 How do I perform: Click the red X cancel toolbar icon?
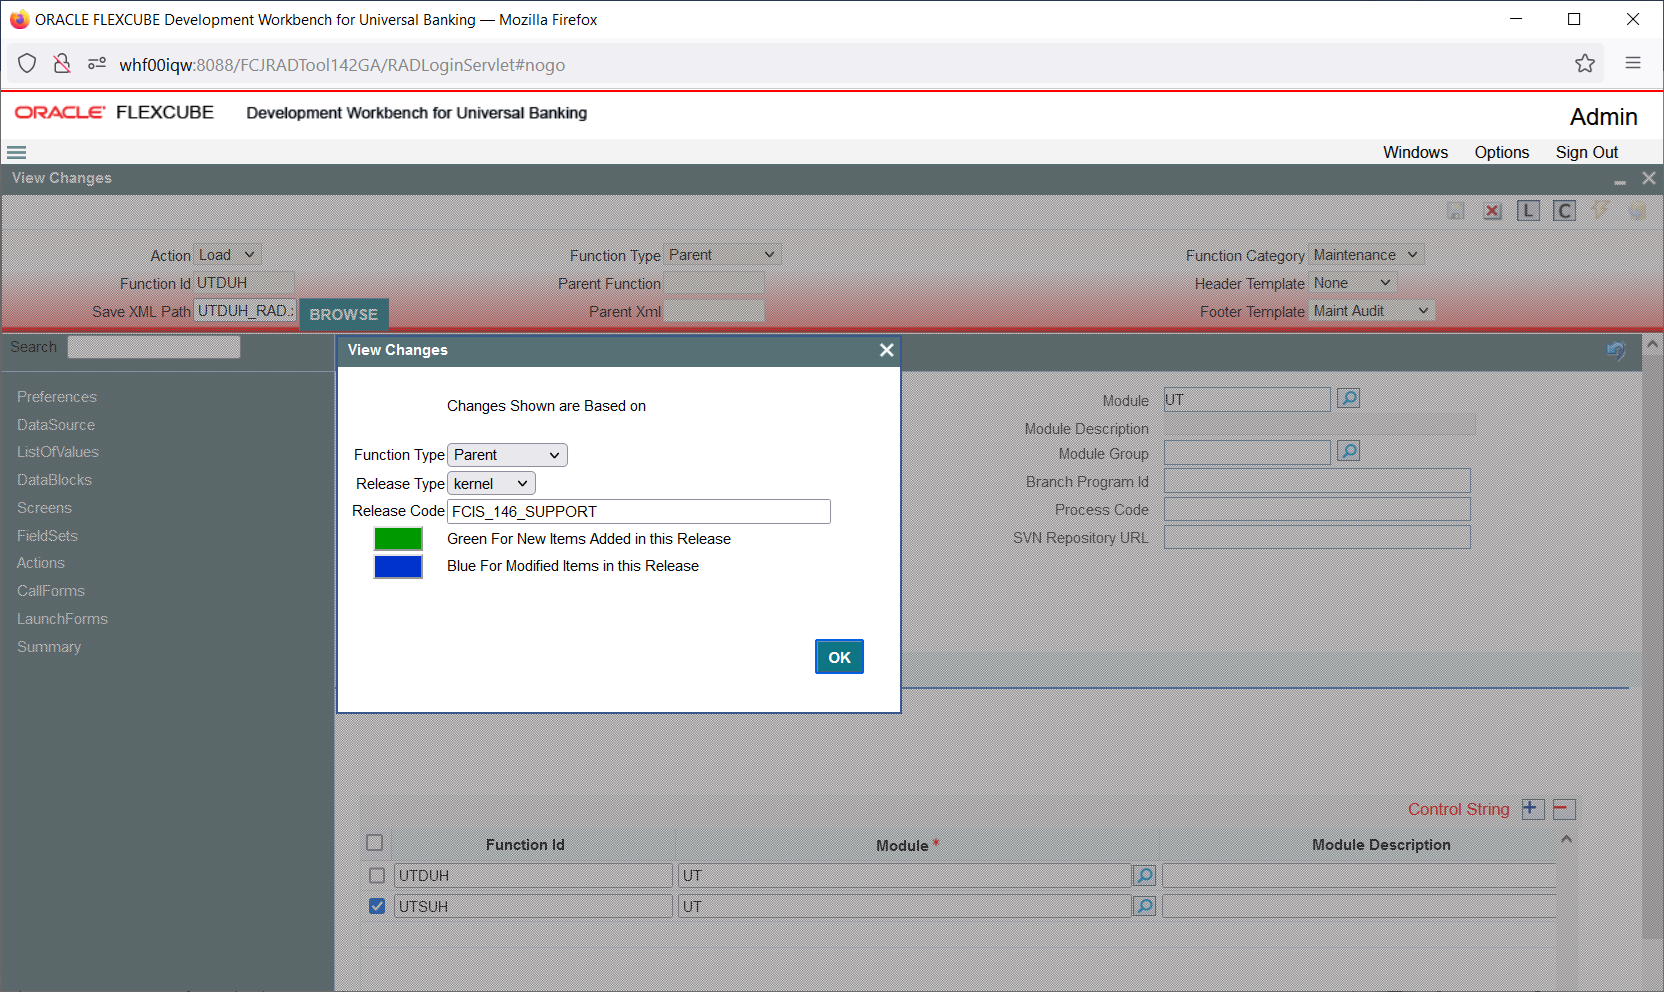[1492, 211]
